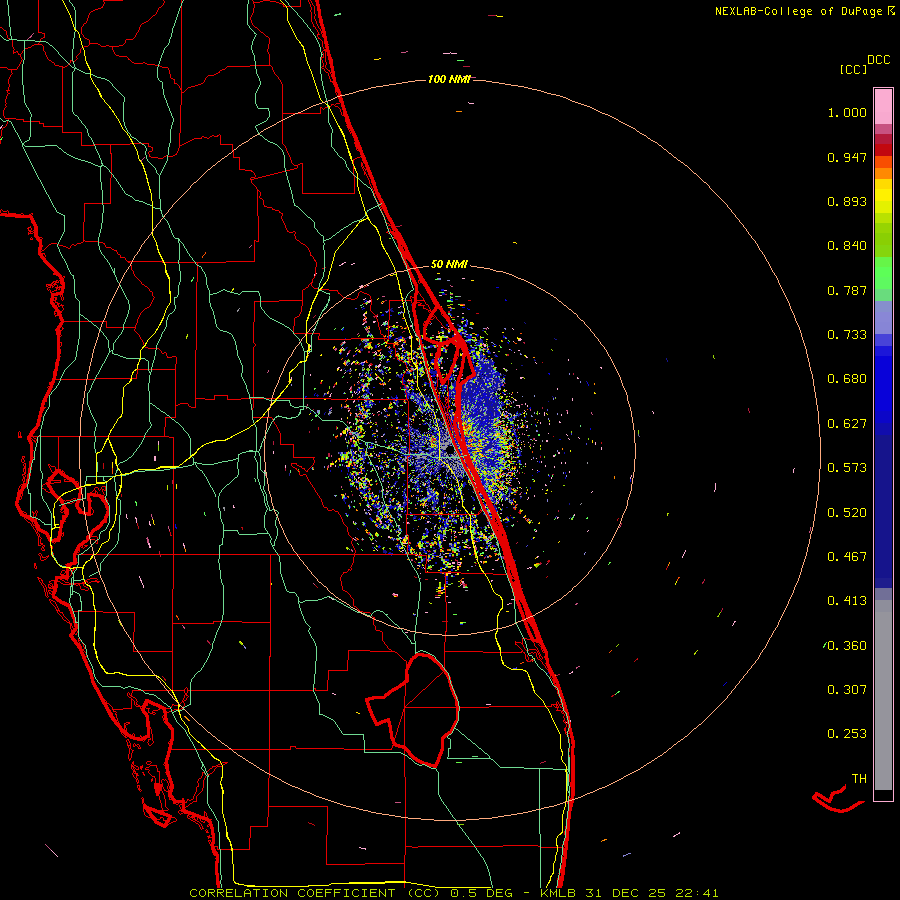Screen dimensions: 900x900
Task: Click the gray low-value color bar segment
Action: click(883, 695)
